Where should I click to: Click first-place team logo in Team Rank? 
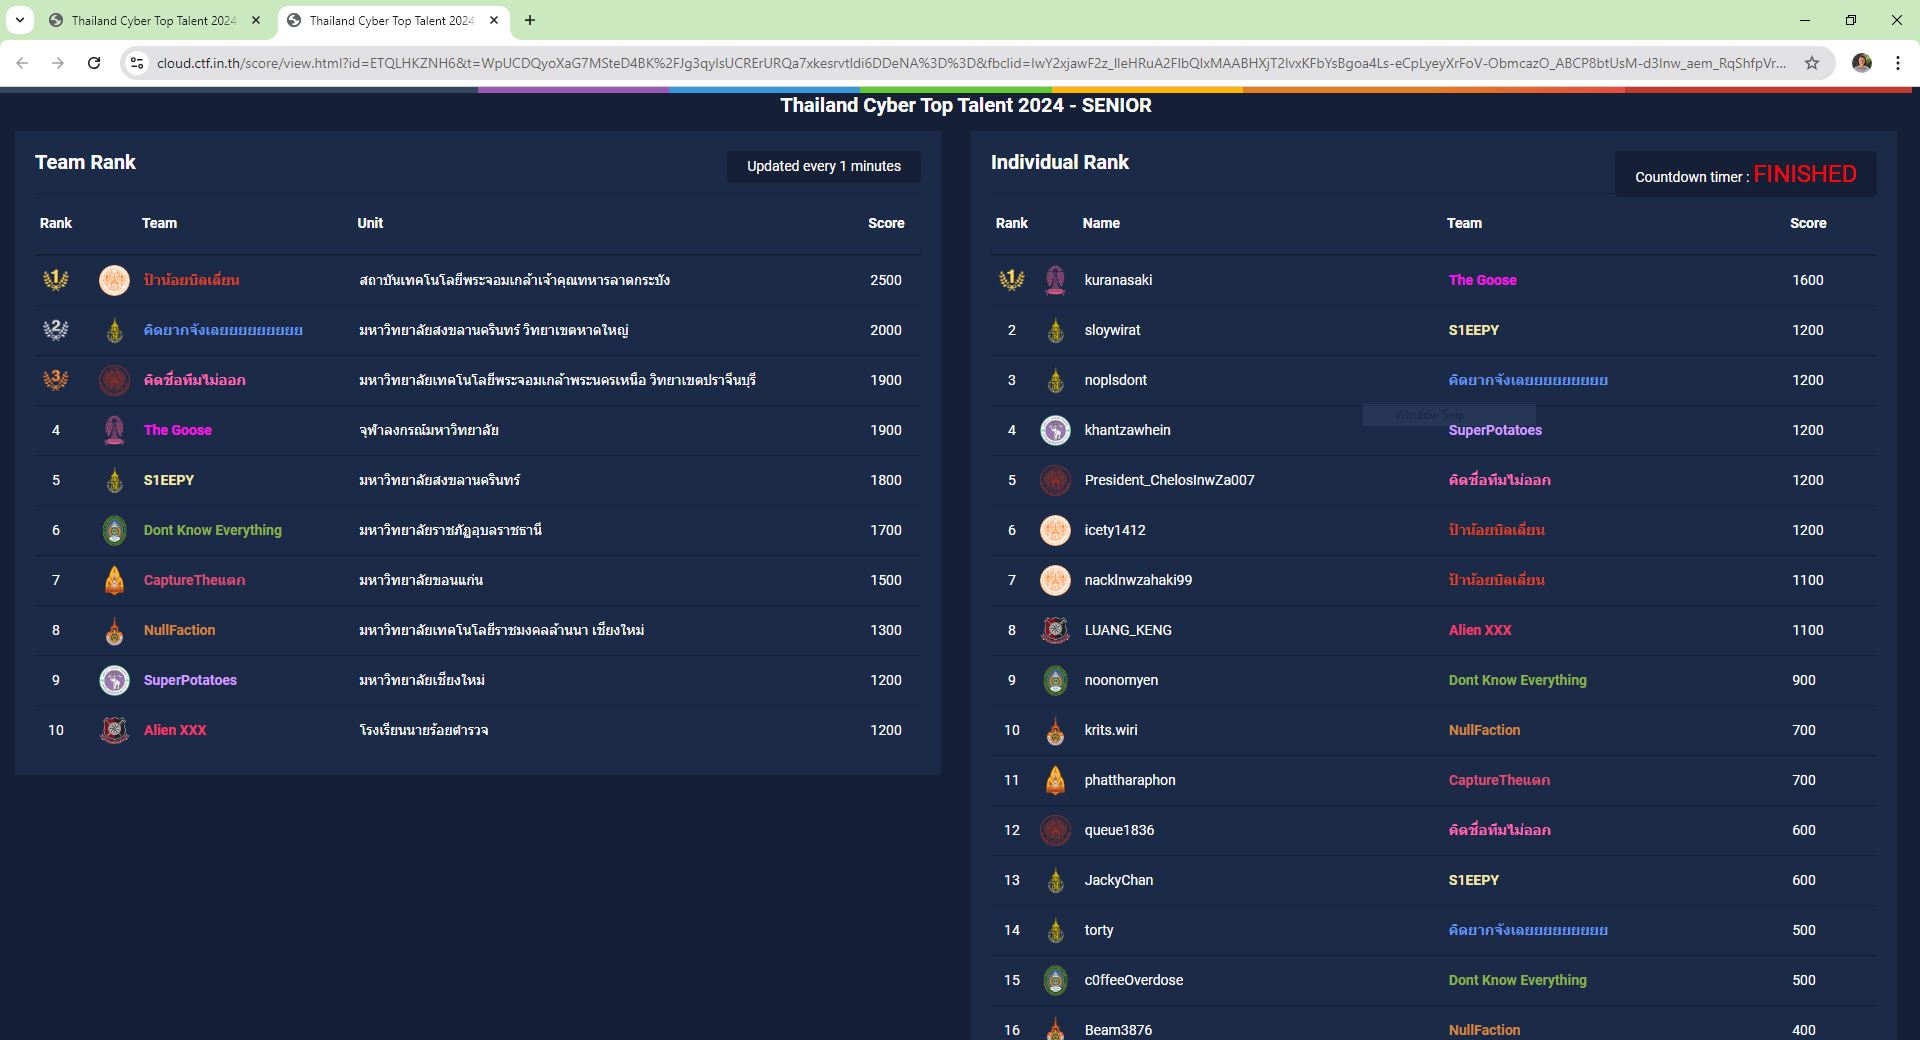[114, 280]
